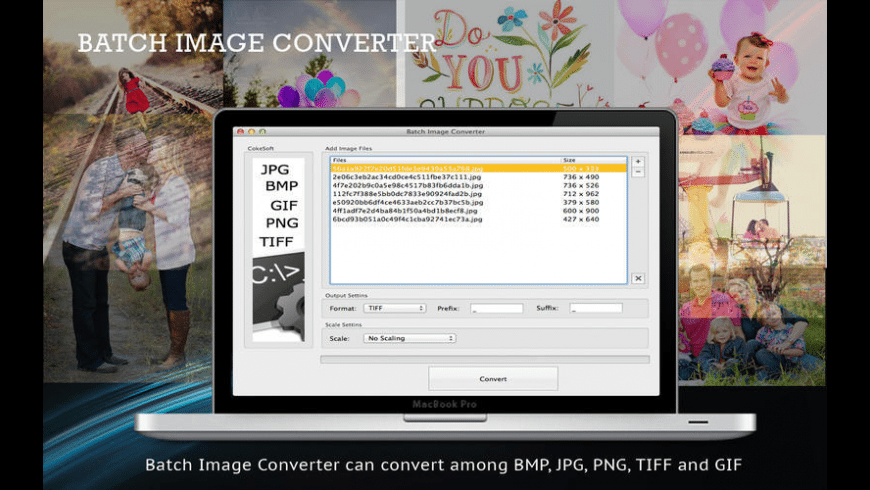870x490 pixels.
Task: Click the size value 600 x 900
Action: (581, 211)
